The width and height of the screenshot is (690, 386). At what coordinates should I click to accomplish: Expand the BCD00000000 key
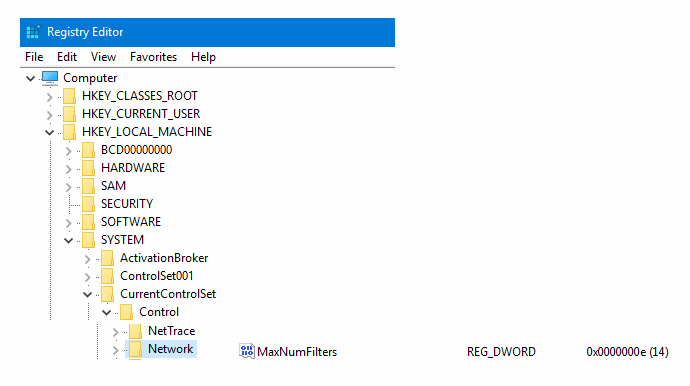(x=69, y=151)
